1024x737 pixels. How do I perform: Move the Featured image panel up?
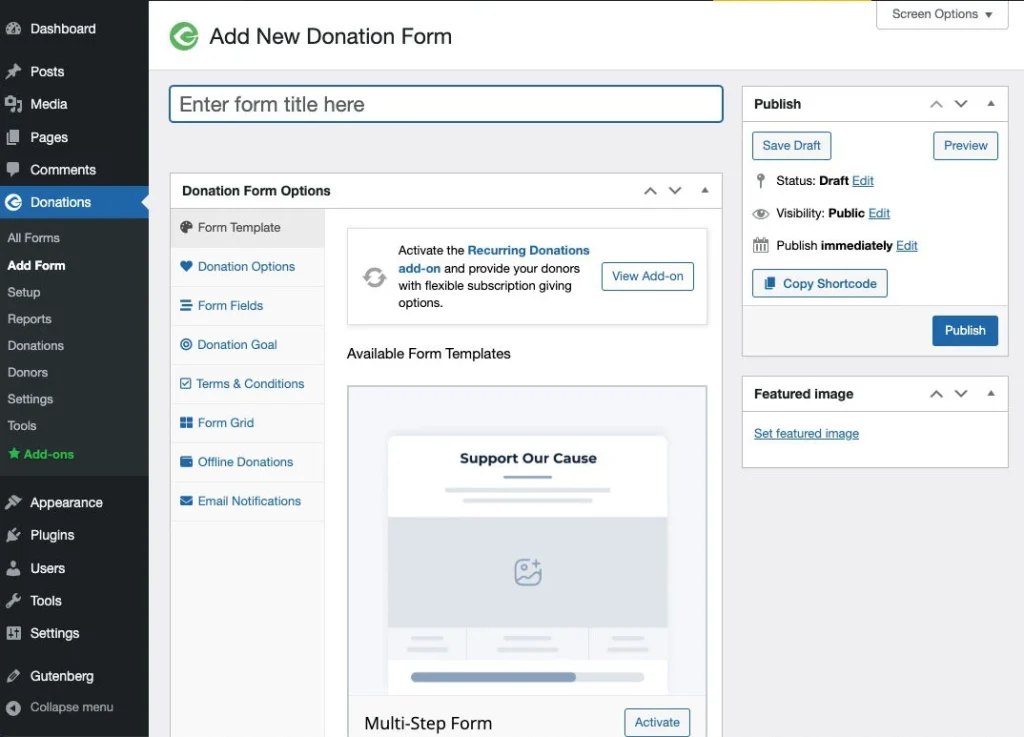tap(936, 394)
